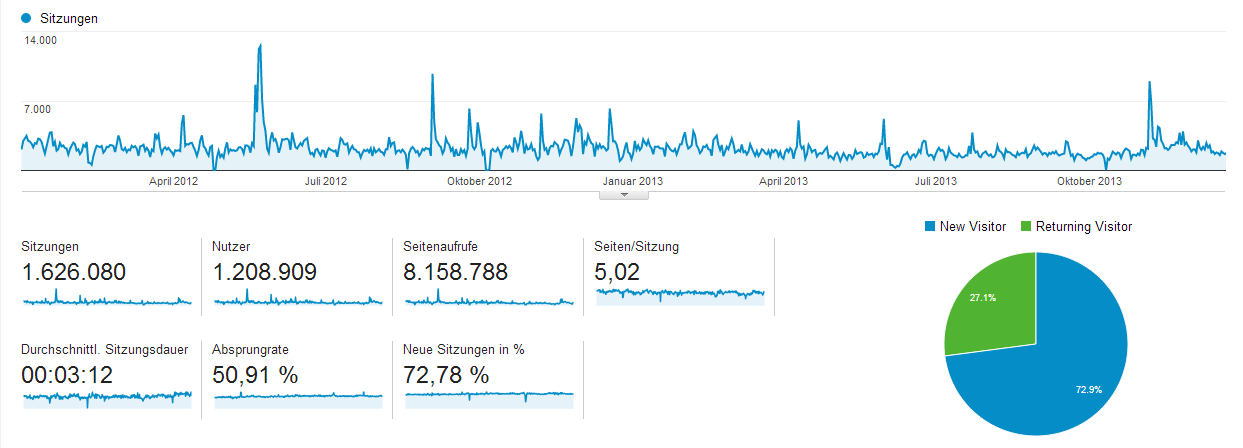
Task: Click the sparkline under the Sitzungen total
Action: click(x=106, y=299)
